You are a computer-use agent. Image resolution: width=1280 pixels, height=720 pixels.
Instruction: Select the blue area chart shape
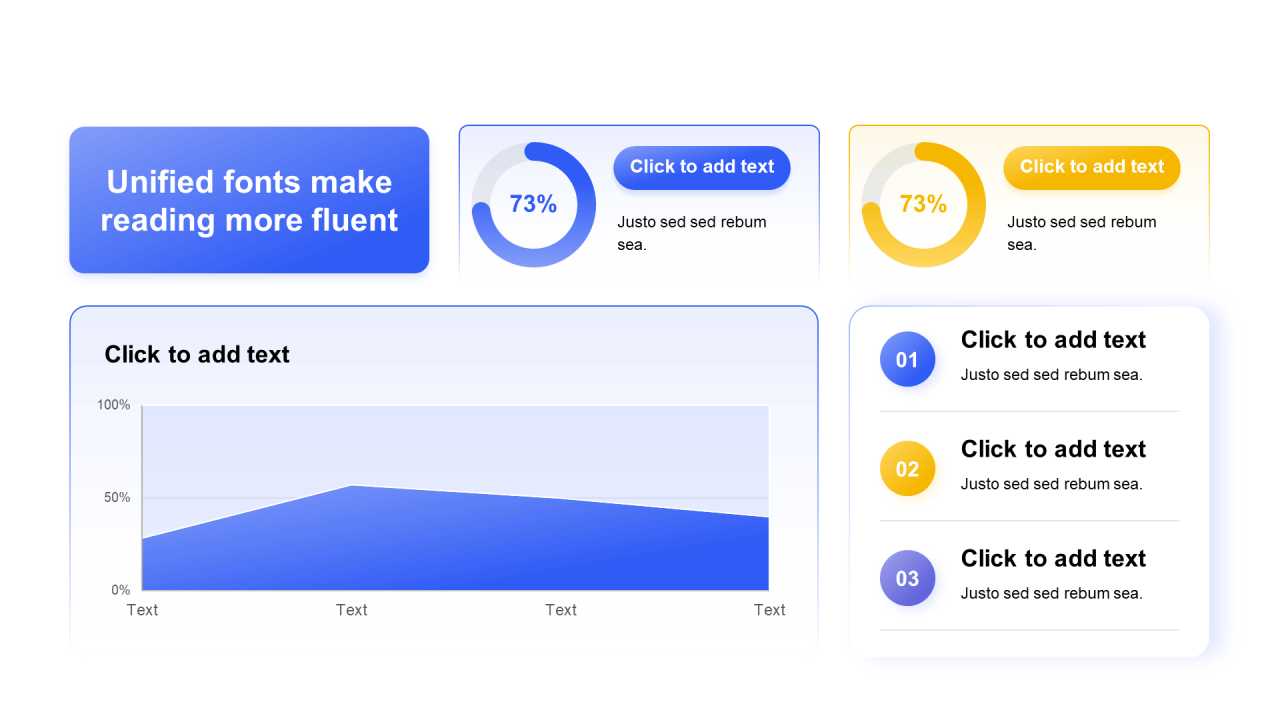point(455,545)
